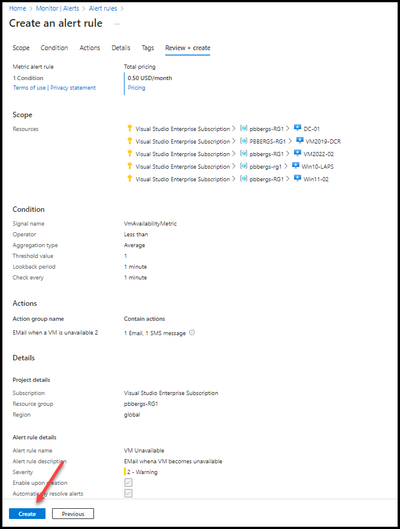
Task: Click subscription key icon in VM2019-DCR row
Action: [130, 140]
